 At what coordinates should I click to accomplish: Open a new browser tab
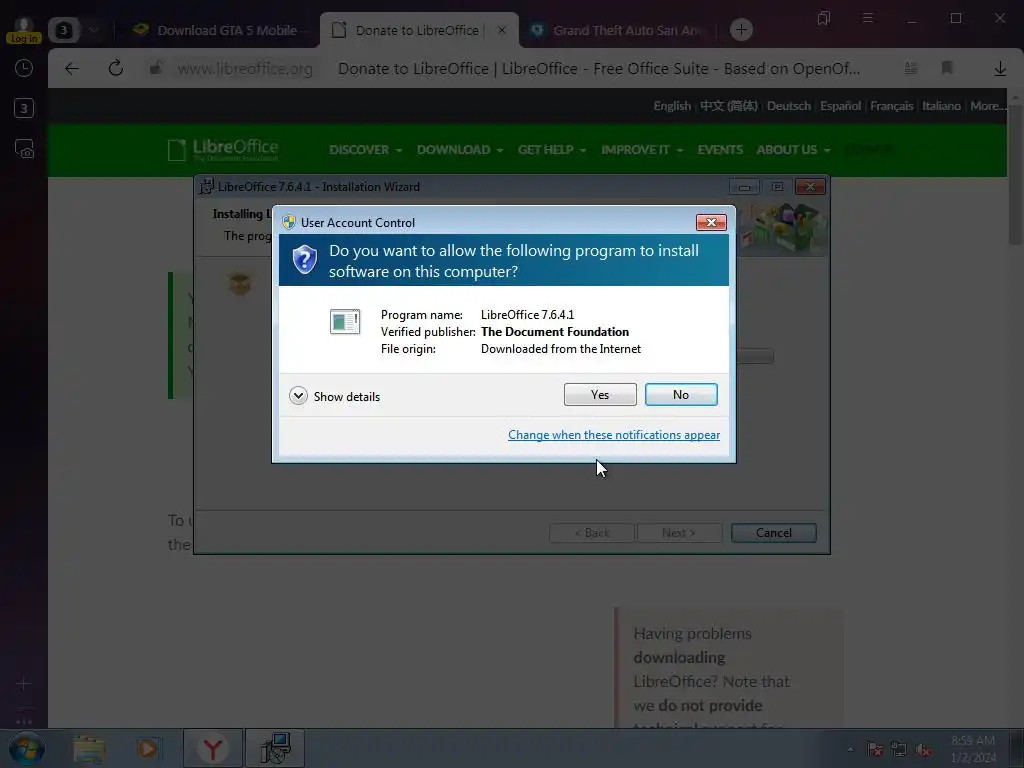coord(741,30)
